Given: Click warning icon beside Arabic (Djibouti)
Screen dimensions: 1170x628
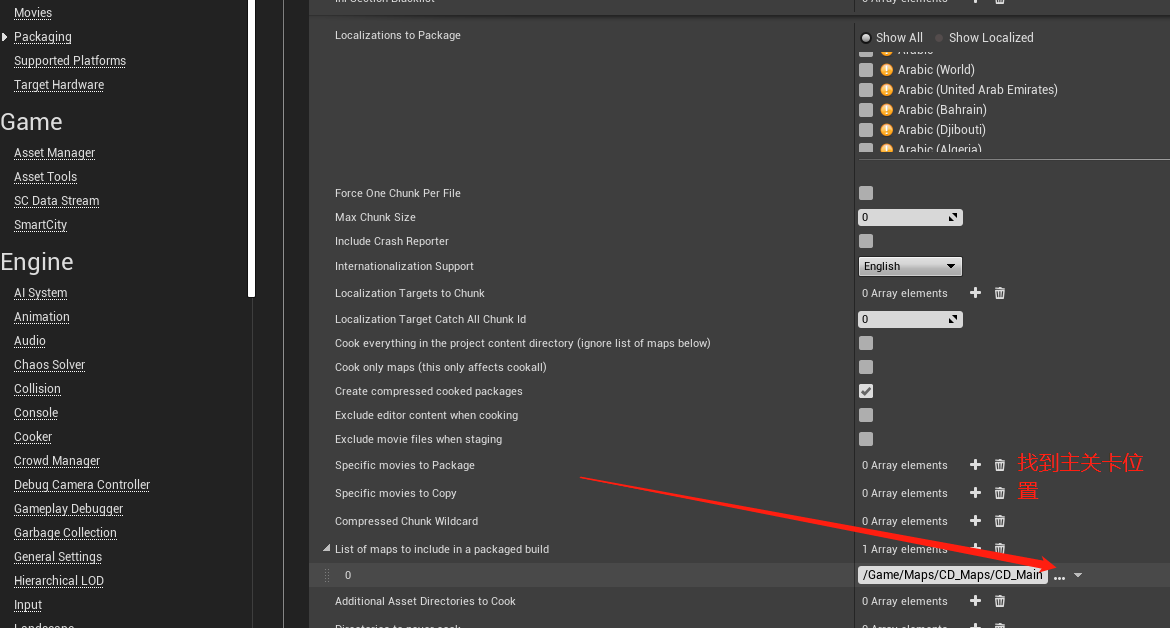Looking at the screenshot, I should (886, 130).
